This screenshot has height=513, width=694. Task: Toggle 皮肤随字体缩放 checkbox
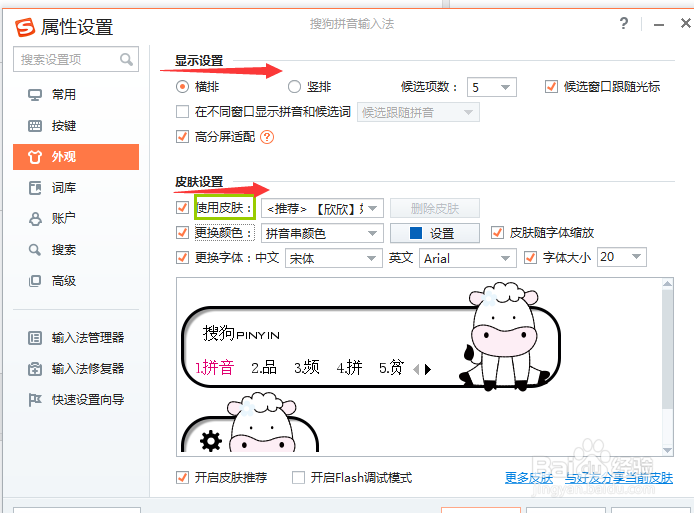(x=497, y=232)
